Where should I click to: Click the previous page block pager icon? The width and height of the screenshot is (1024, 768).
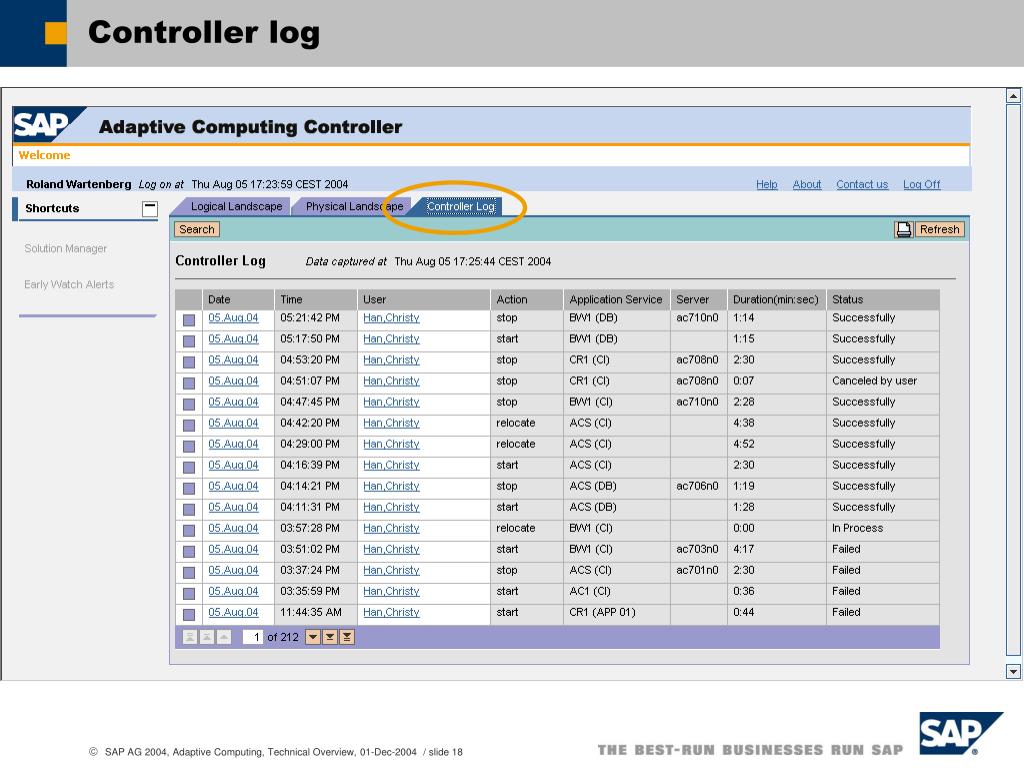click(206, 637)
